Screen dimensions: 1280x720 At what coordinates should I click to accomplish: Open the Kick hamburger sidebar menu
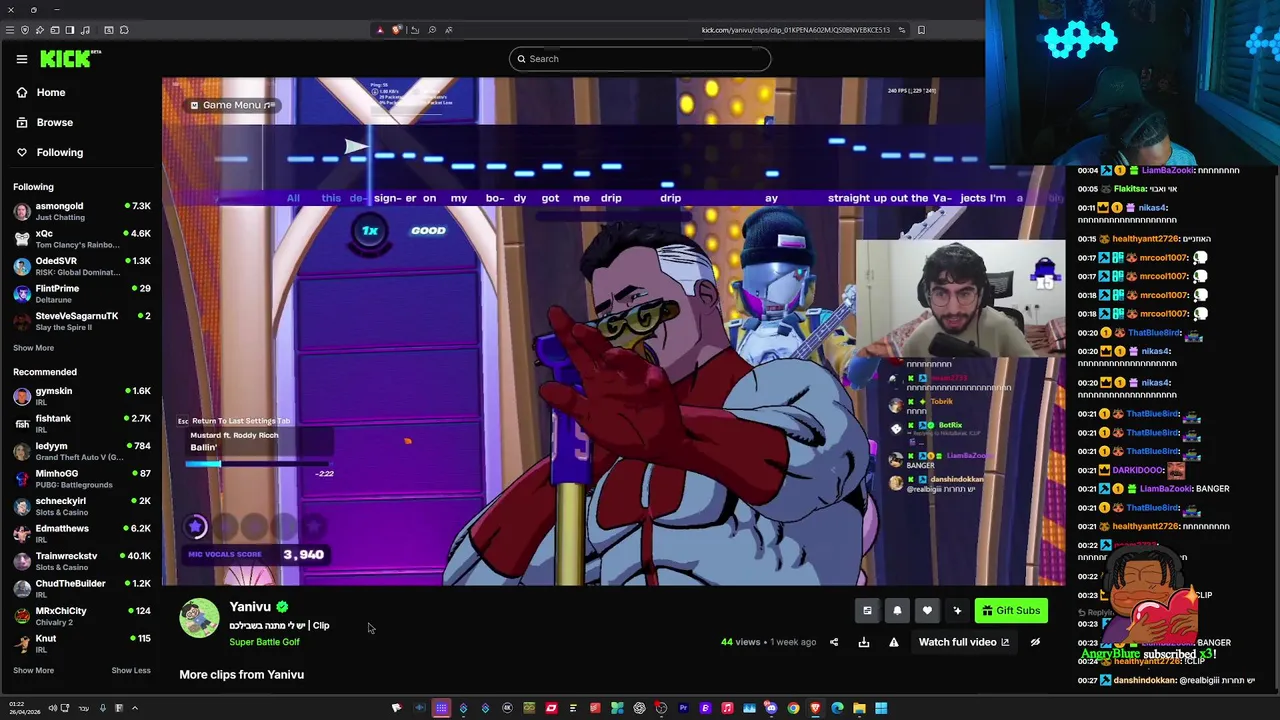22,59
